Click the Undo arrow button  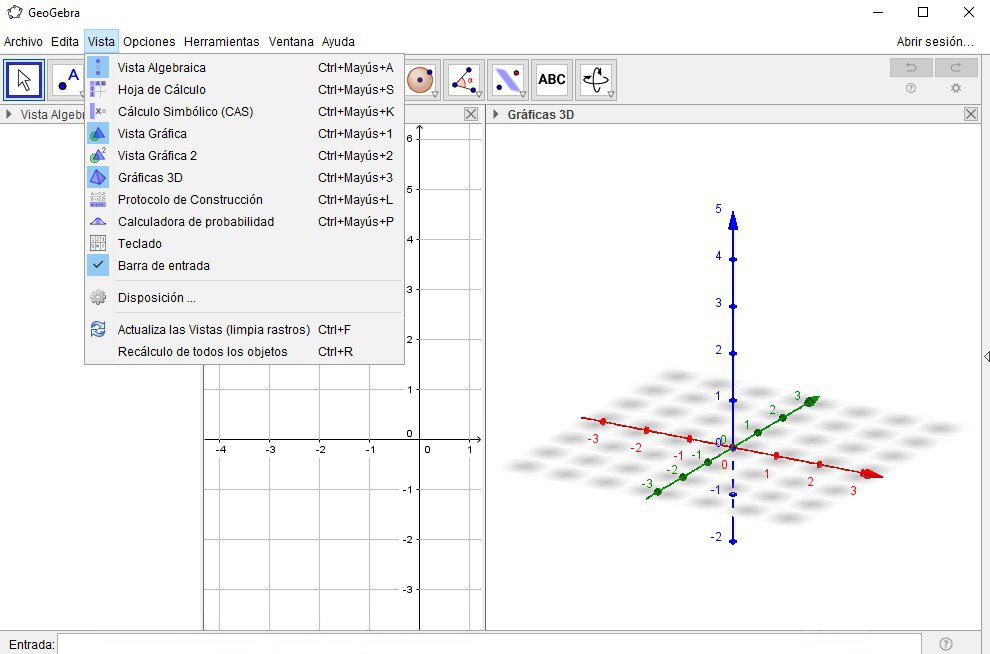[x=910, y=67]
